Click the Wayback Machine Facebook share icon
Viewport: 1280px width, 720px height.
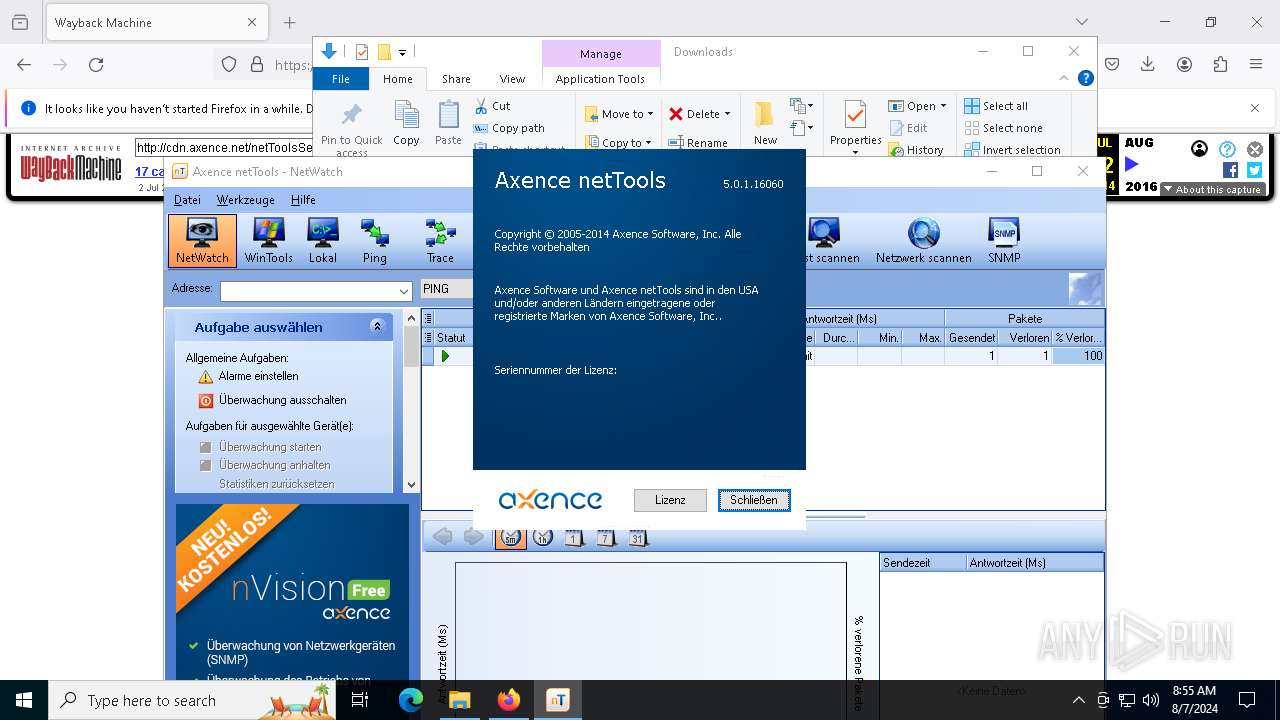coord(1230,170)
